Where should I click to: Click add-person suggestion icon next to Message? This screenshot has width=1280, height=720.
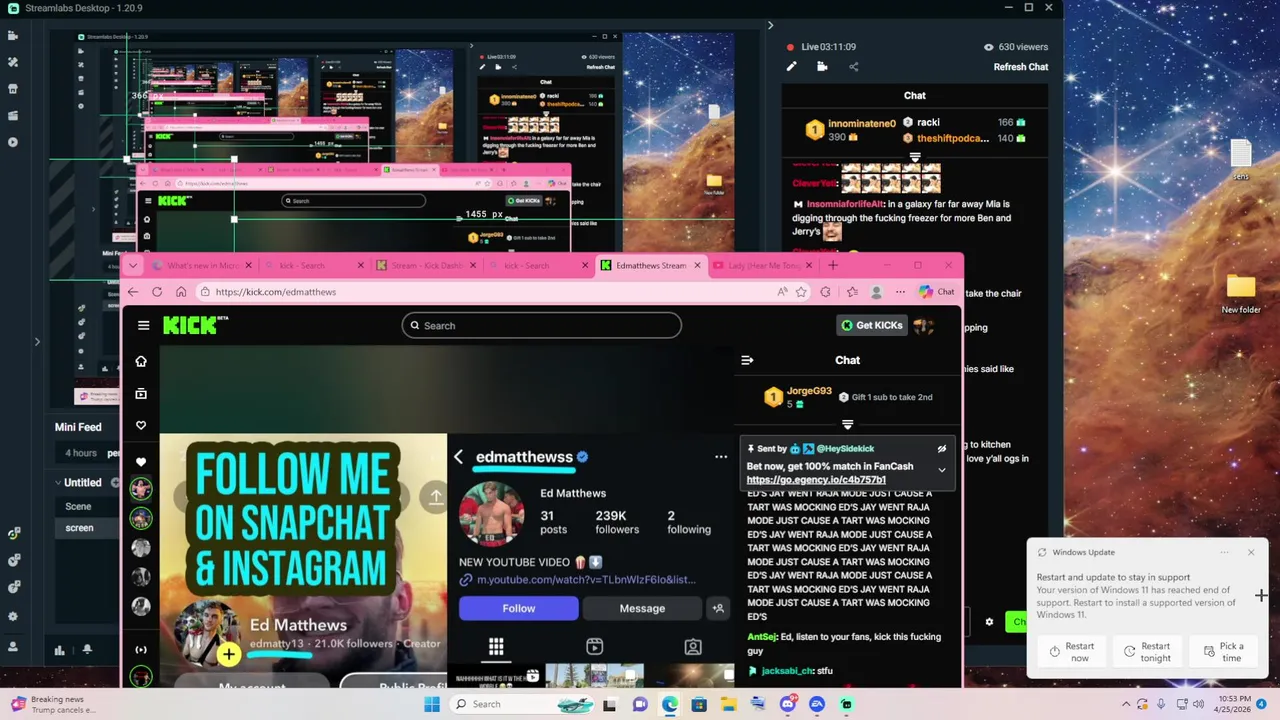(718, 608)
